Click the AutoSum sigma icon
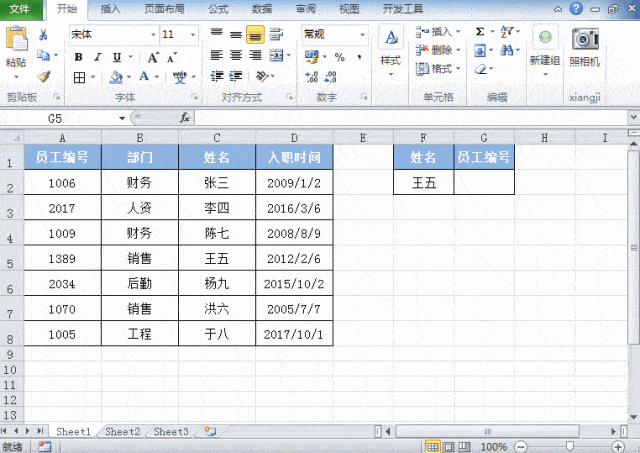640x453 pixels. [x=480, y=31]
